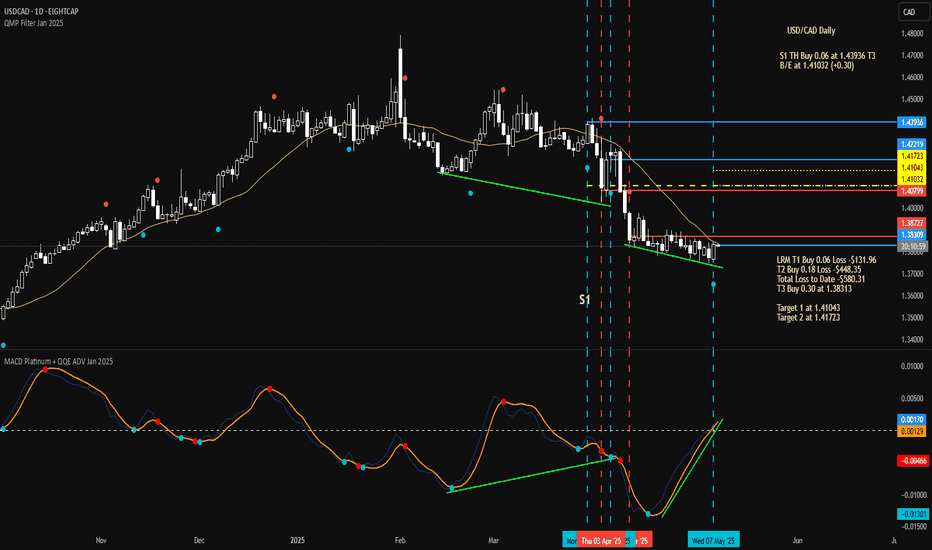Image resolution: width=932 pixels, height=550 pixels.
Task: Click the Nov label on time axis
Action: coord(101,540)
